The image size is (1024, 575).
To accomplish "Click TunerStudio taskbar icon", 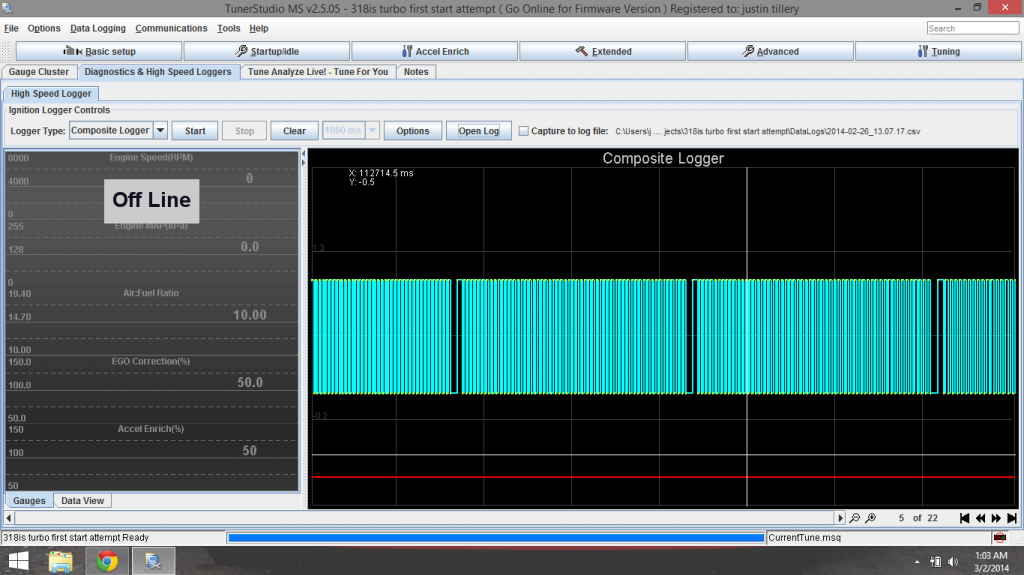I will [153, 561].
